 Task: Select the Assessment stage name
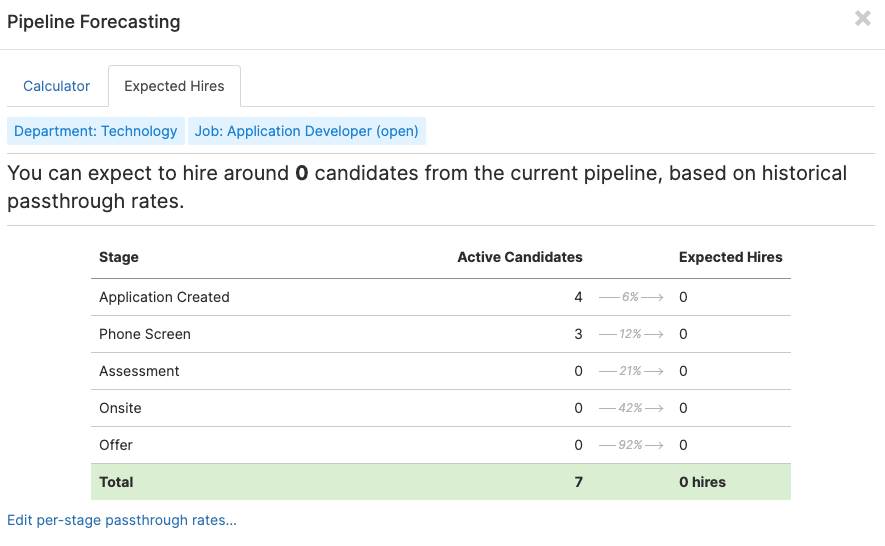(x=139, y=371)
